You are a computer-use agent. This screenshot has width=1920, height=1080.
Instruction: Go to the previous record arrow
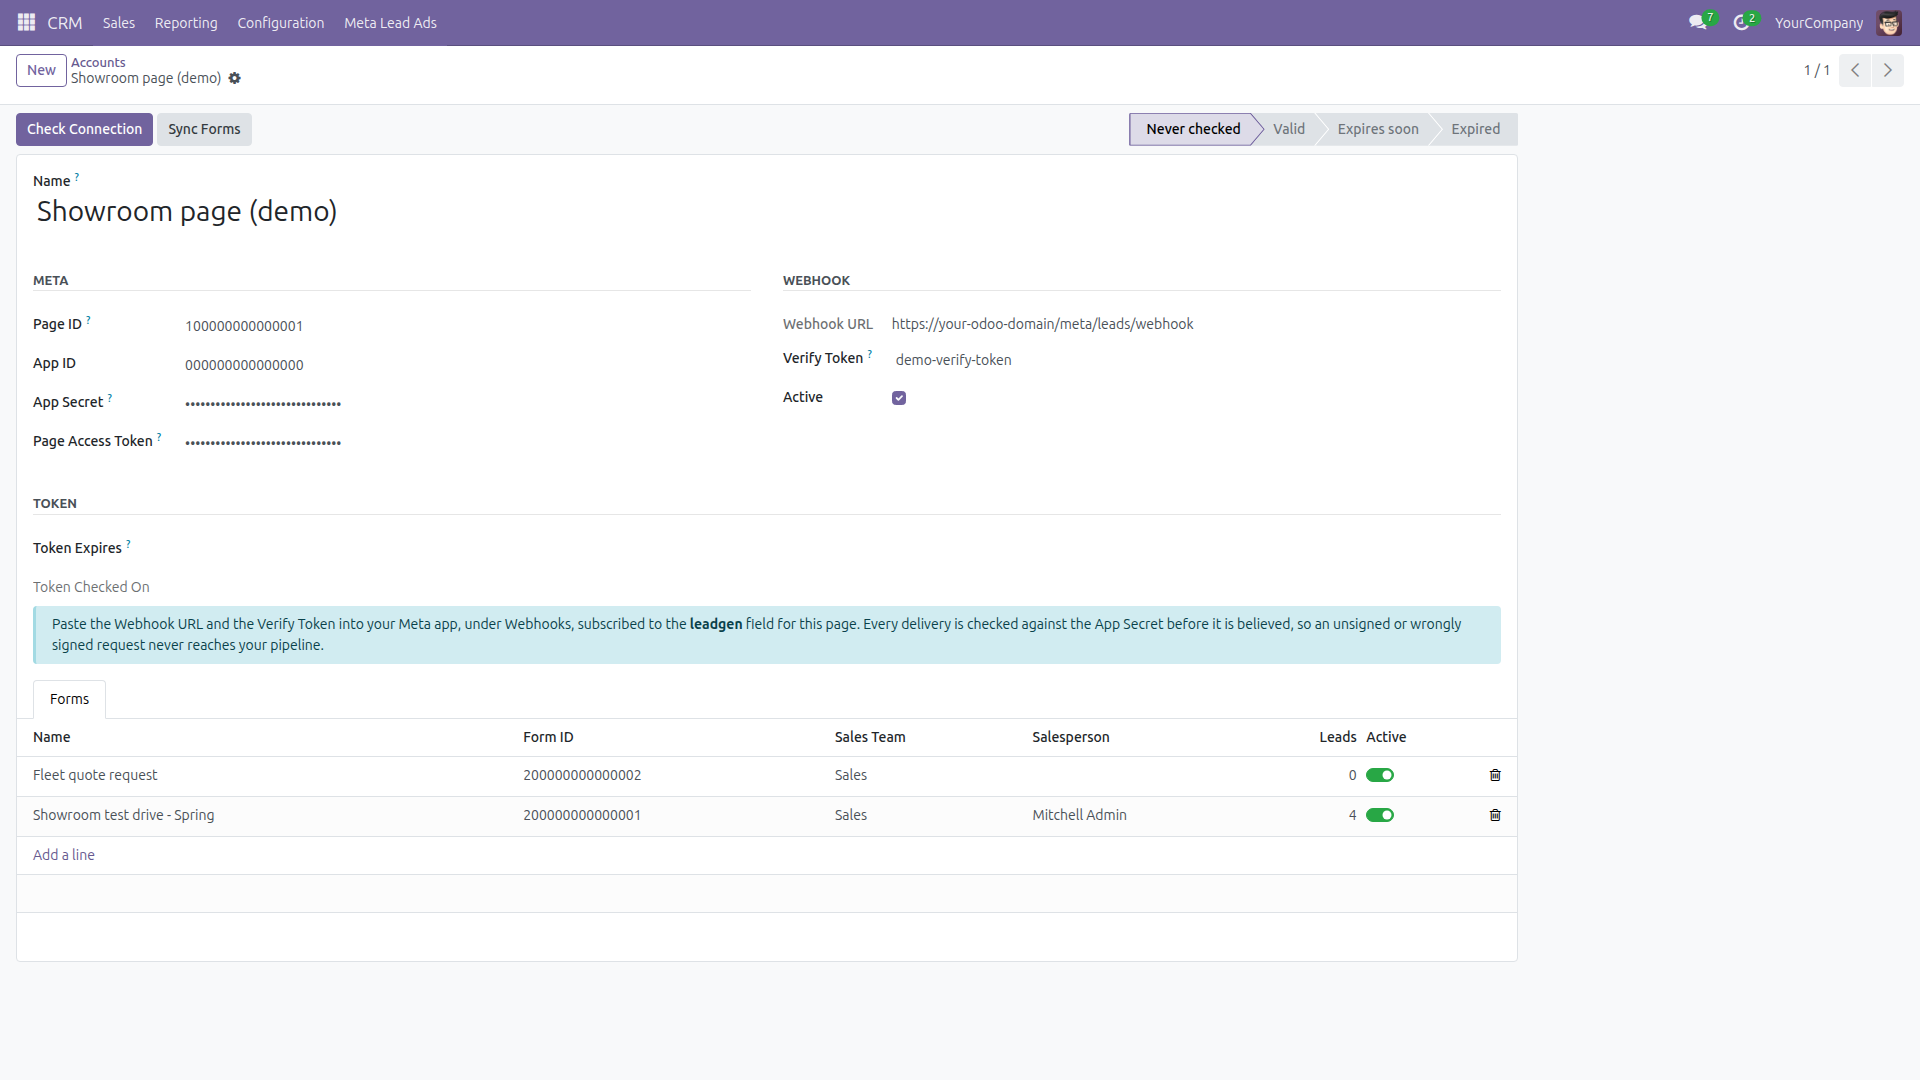tap(1855, 70)
